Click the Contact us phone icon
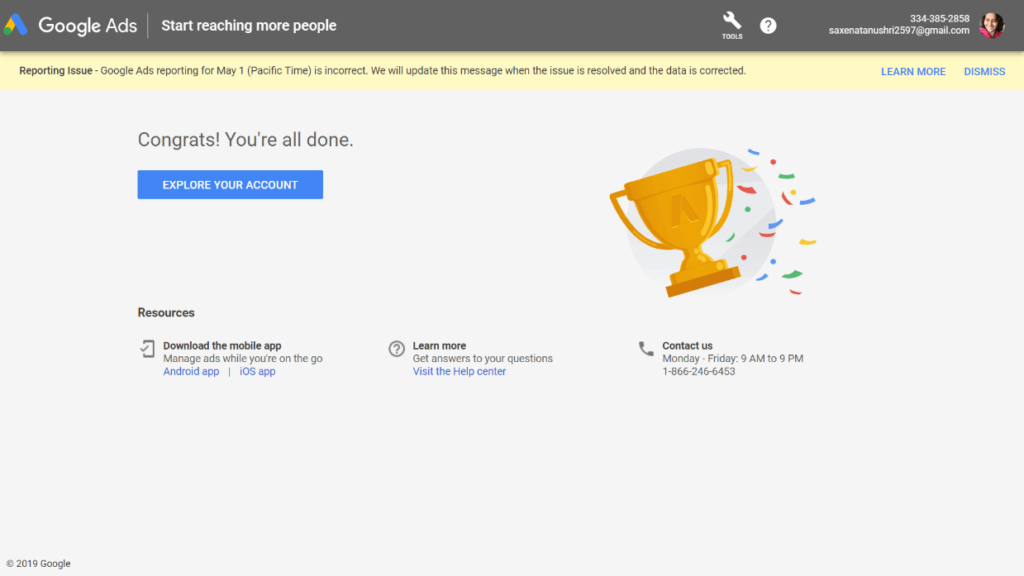 [646, 349]
